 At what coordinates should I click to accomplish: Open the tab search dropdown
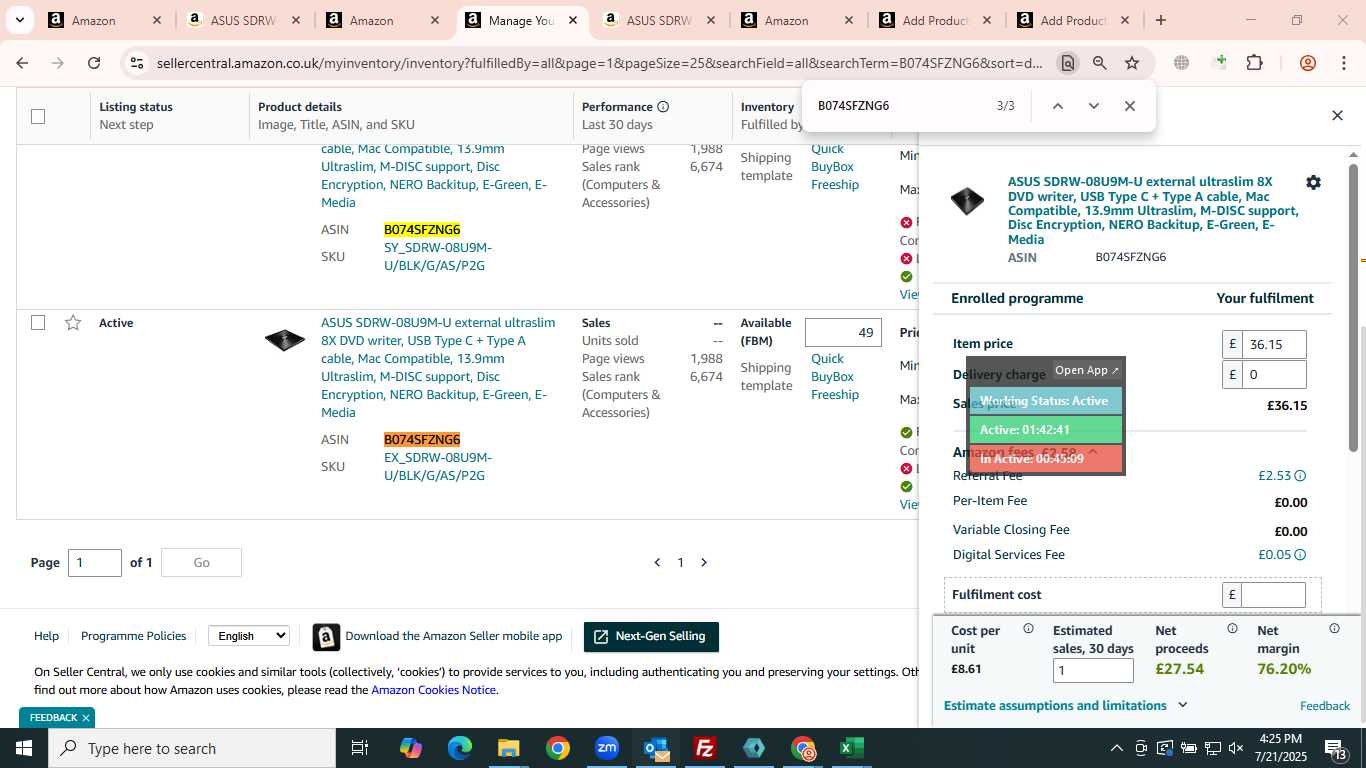point(19,20)
